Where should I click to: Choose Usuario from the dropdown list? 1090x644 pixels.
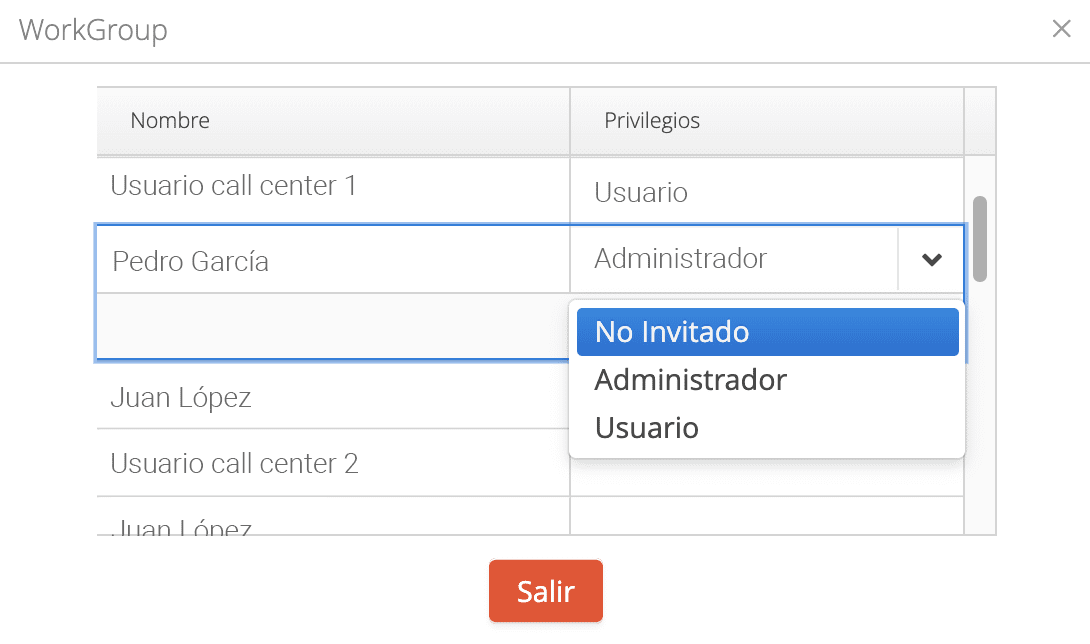click(767, 428)
